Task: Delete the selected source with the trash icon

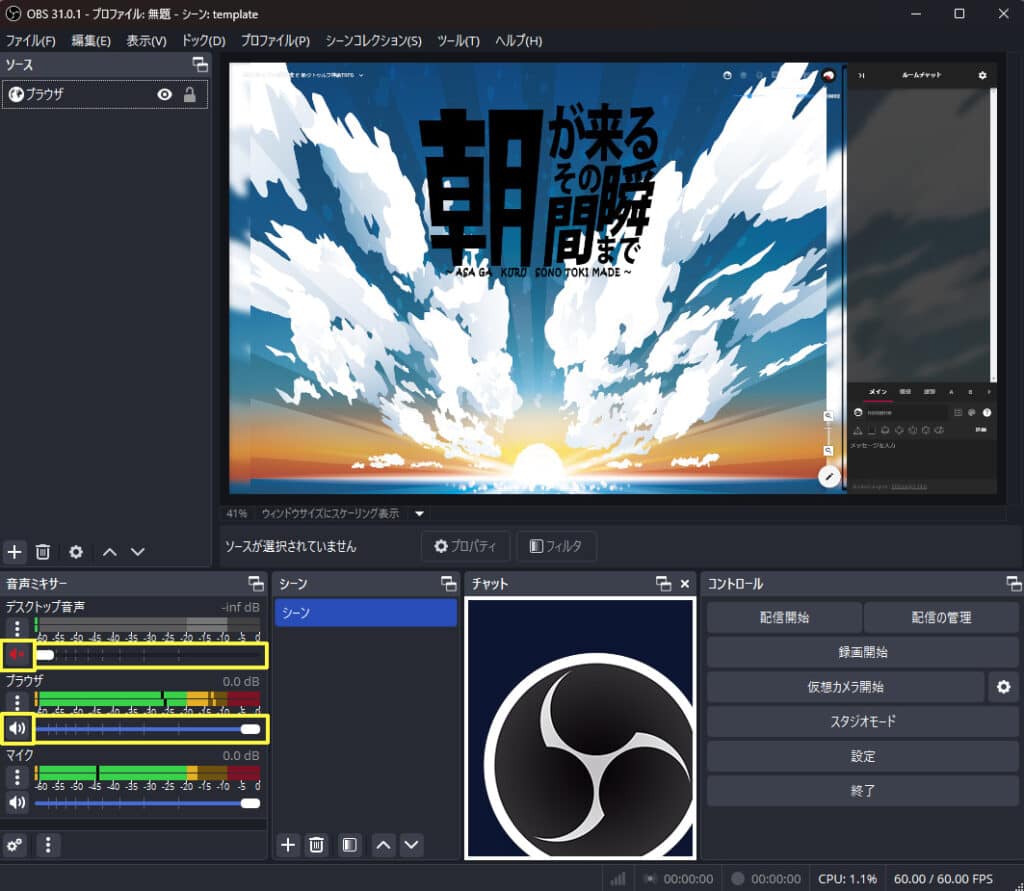Action: (x=43, y=551)
